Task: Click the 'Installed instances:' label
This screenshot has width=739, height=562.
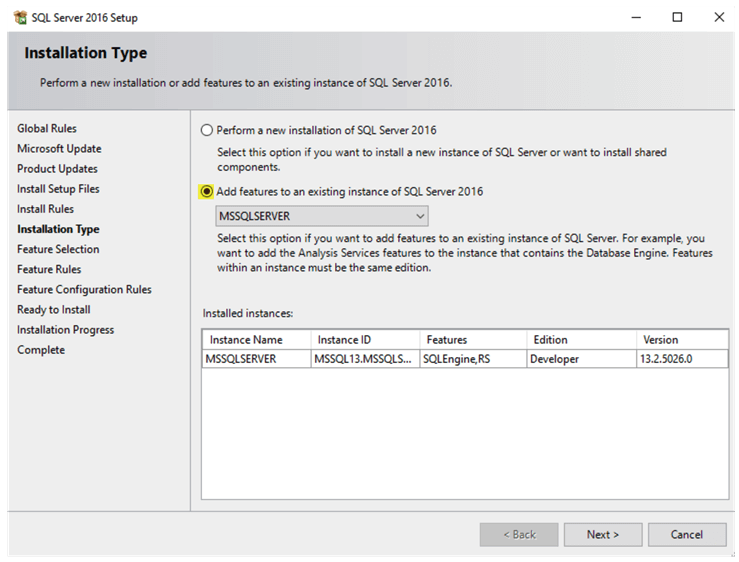Action: pos(248,314)
